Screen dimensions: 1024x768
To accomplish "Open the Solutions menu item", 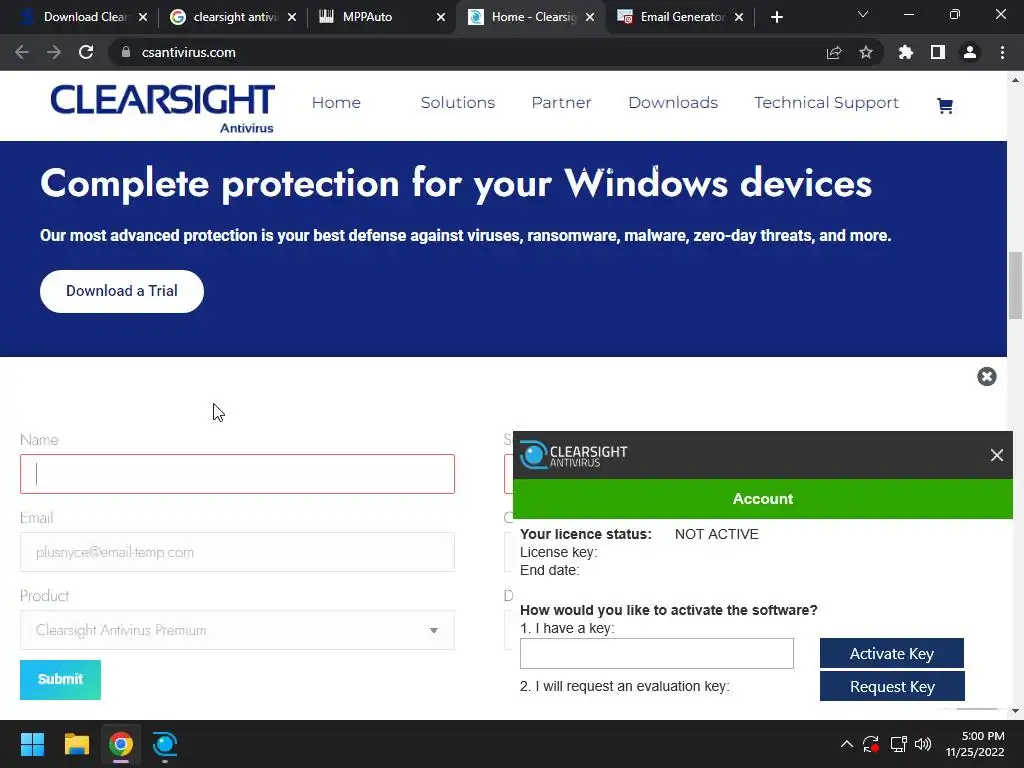I will click(457, 103).
